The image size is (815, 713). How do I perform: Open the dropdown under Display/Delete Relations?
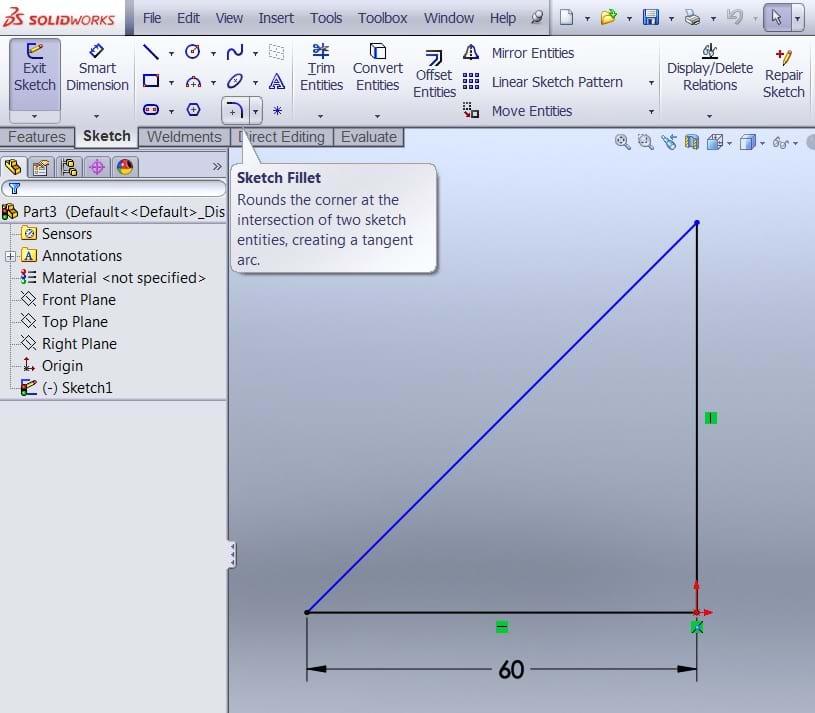pos(709,115)
